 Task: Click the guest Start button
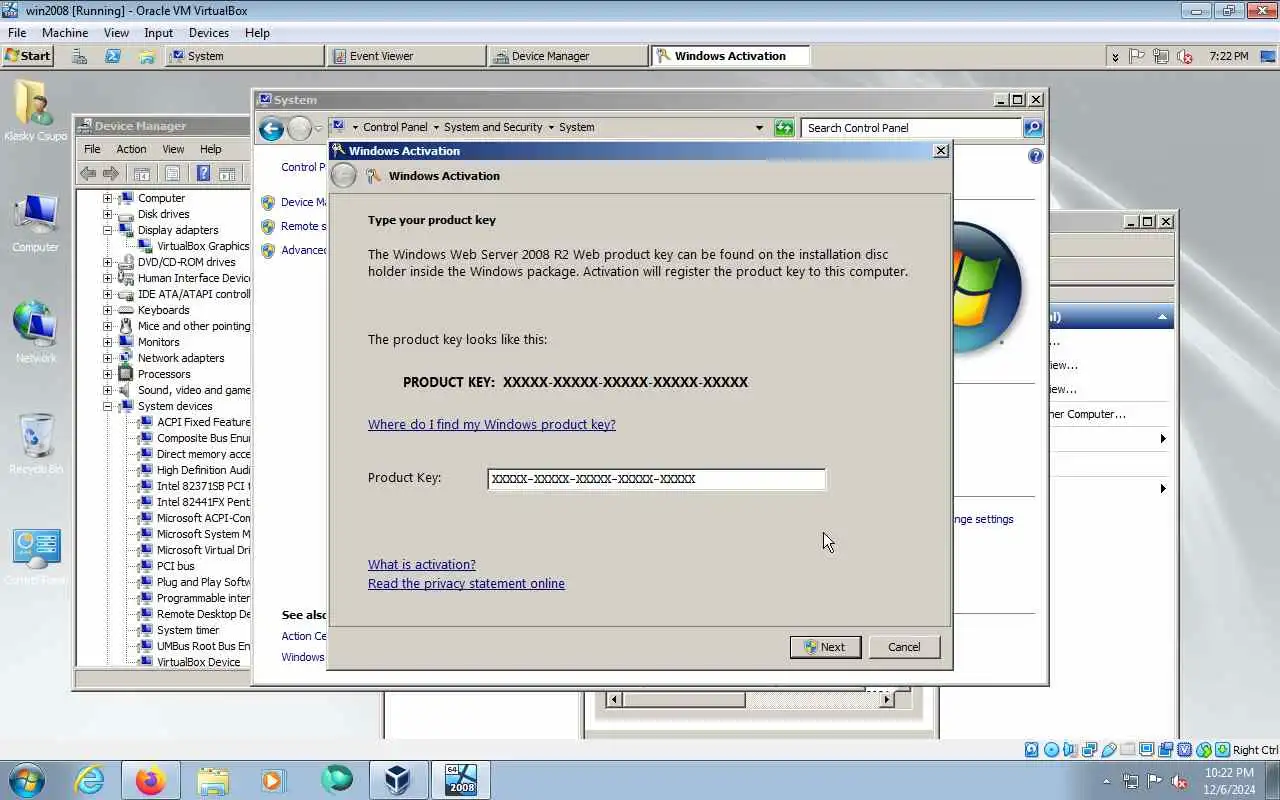28,56
